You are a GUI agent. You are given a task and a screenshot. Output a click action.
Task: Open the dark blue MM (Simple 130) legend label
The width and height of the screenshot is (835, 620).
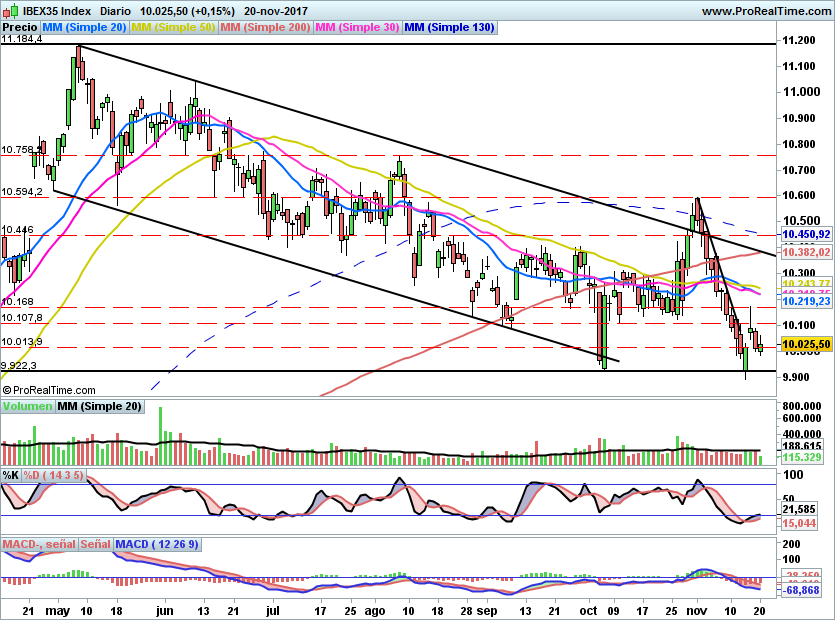pyautogui.click(x=449, y=27)
